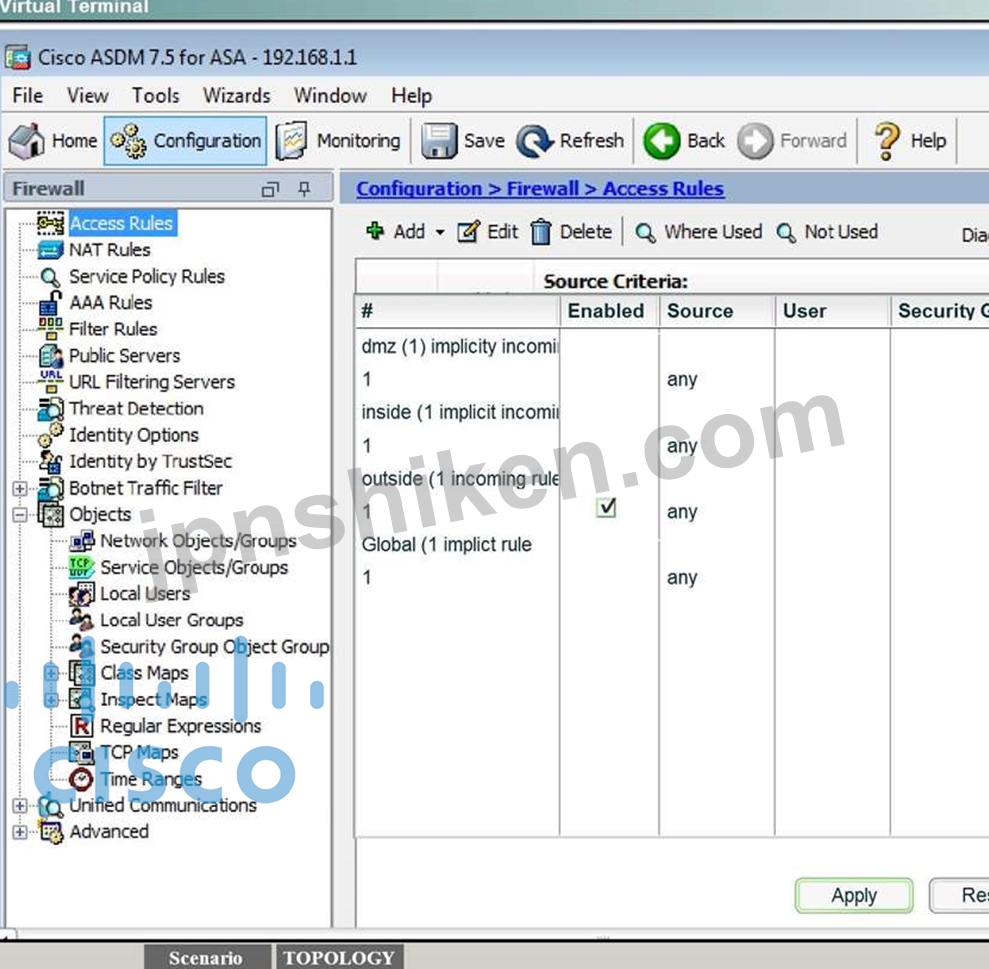Switch to the TOPOLOGY tab

point(339,958)
